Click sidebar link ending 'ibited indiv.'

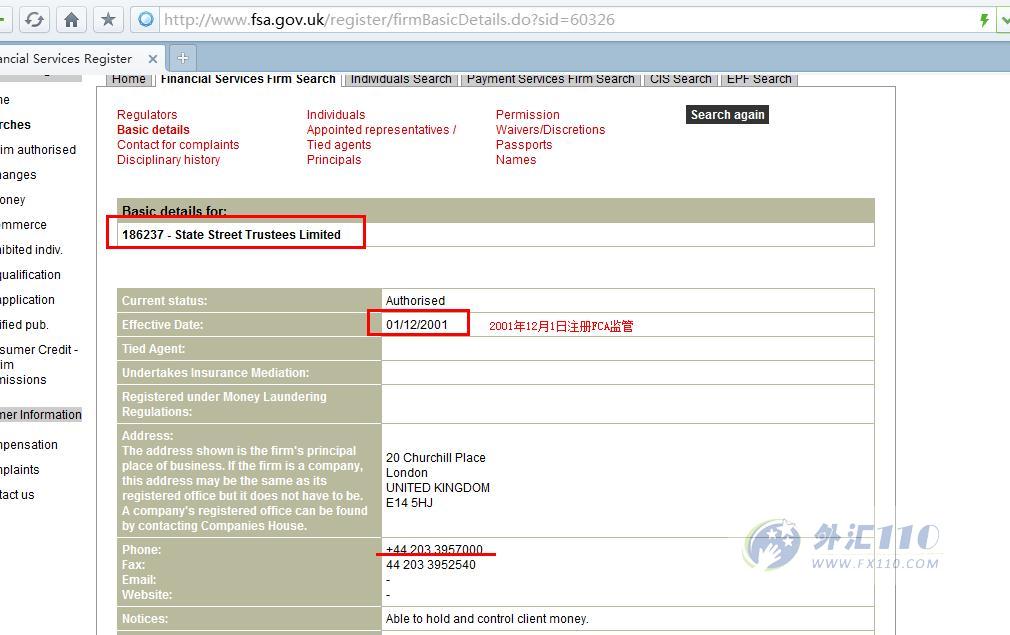[x=32, y=250]
